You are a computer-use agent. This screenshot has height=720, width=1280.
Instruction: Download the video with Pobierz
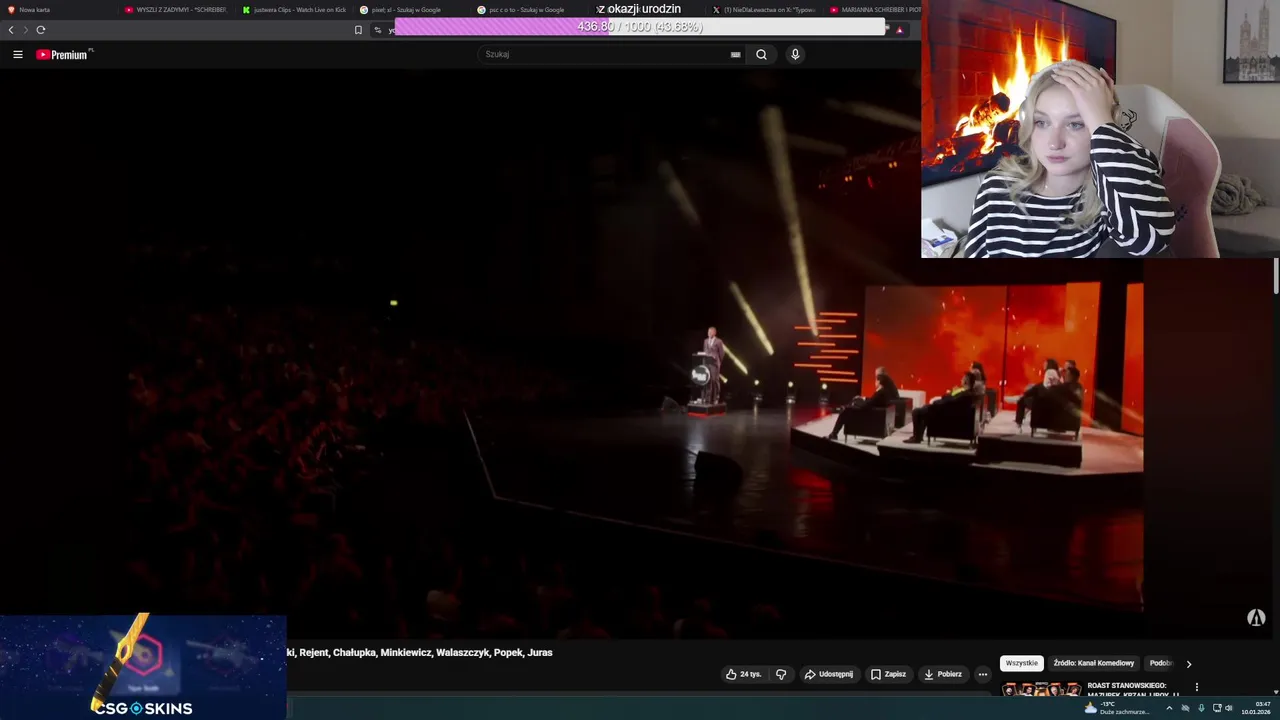(x=943, y=674)
